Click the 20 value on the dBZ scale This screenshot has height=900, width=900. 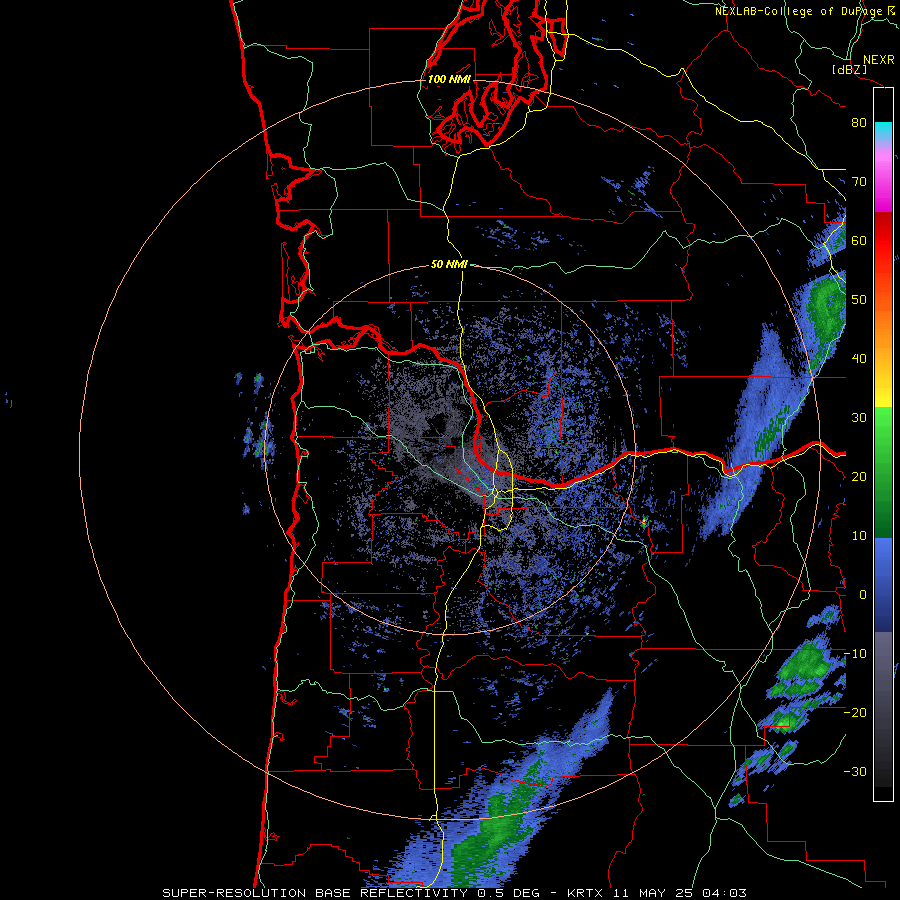coord(859,476)
